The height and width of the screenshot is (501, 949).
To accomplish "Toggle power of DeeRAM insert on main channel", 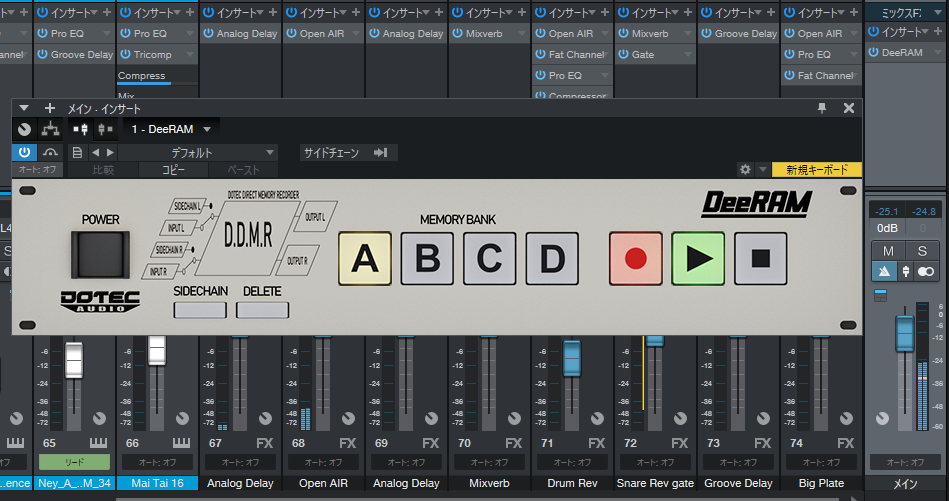I will 873,53.
